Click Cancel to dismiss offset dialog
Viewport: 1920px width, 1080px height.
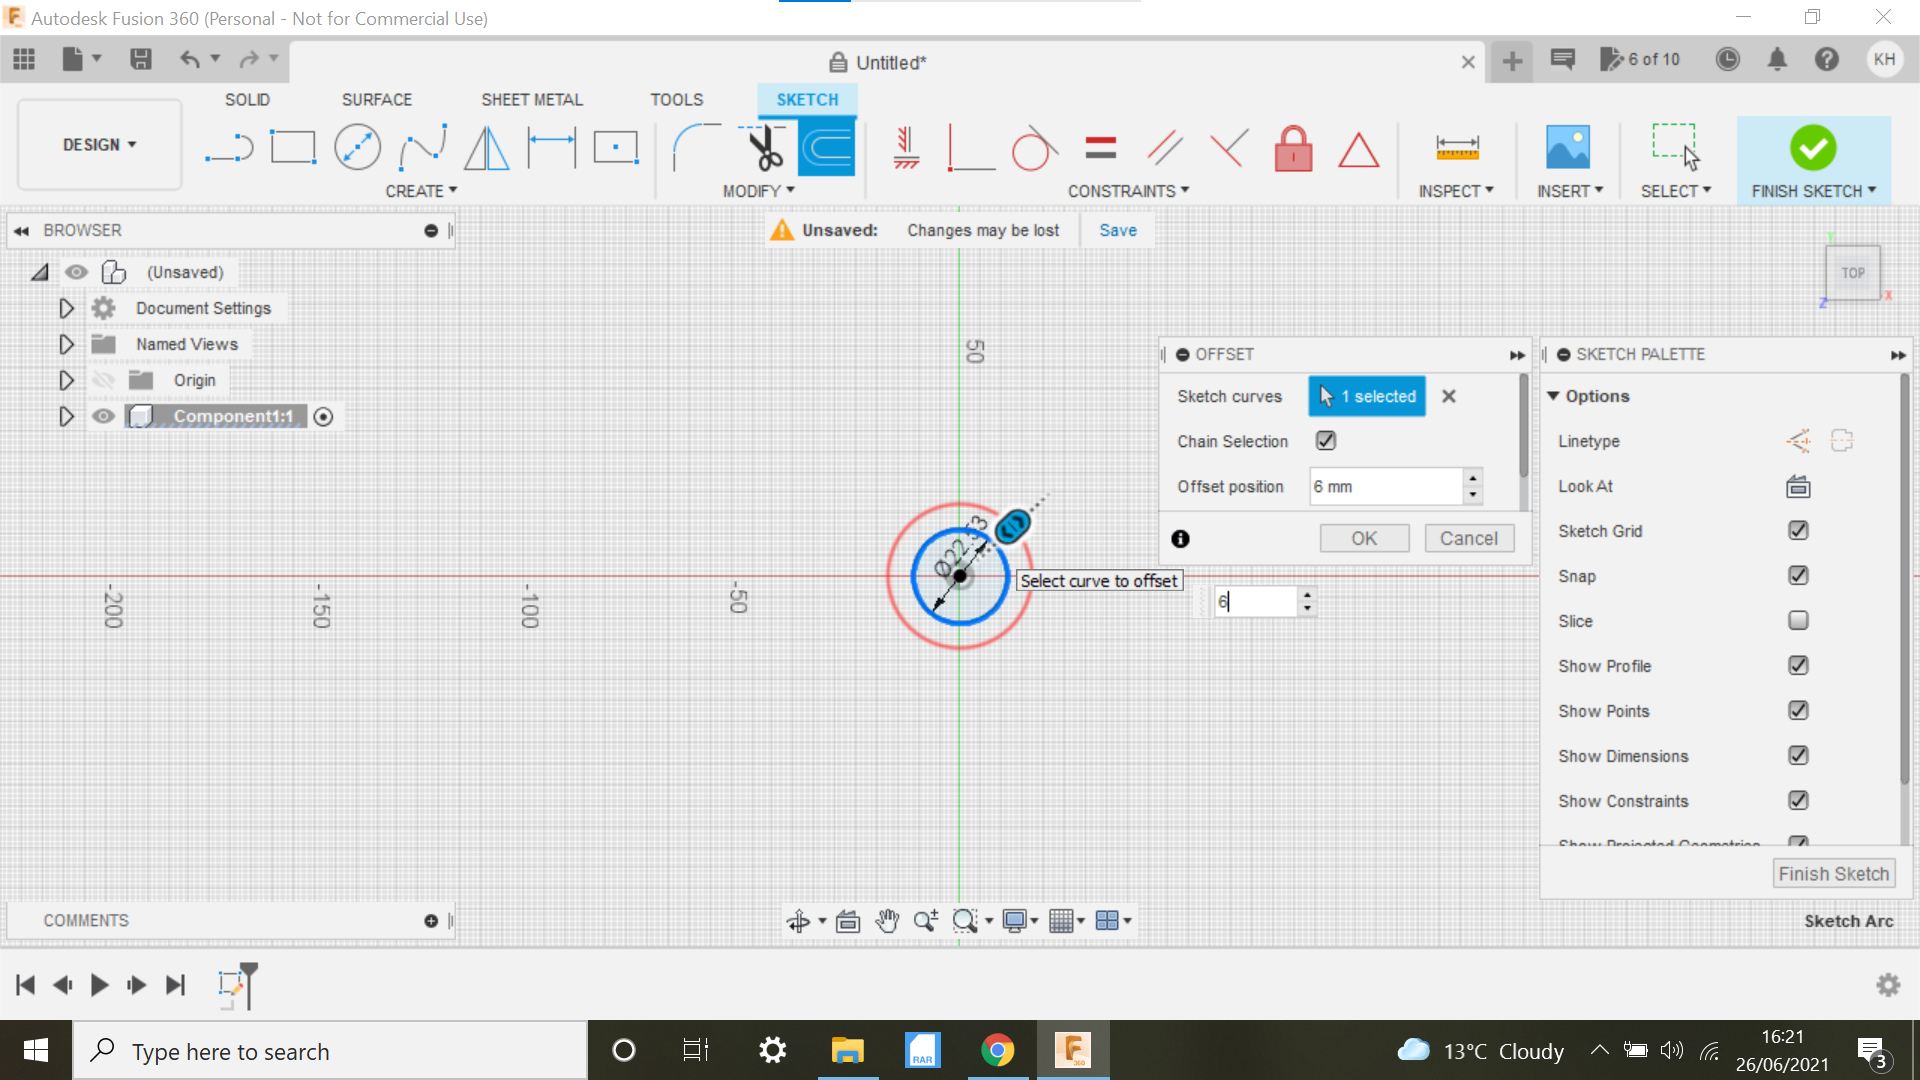click(x=1468, y=538)
